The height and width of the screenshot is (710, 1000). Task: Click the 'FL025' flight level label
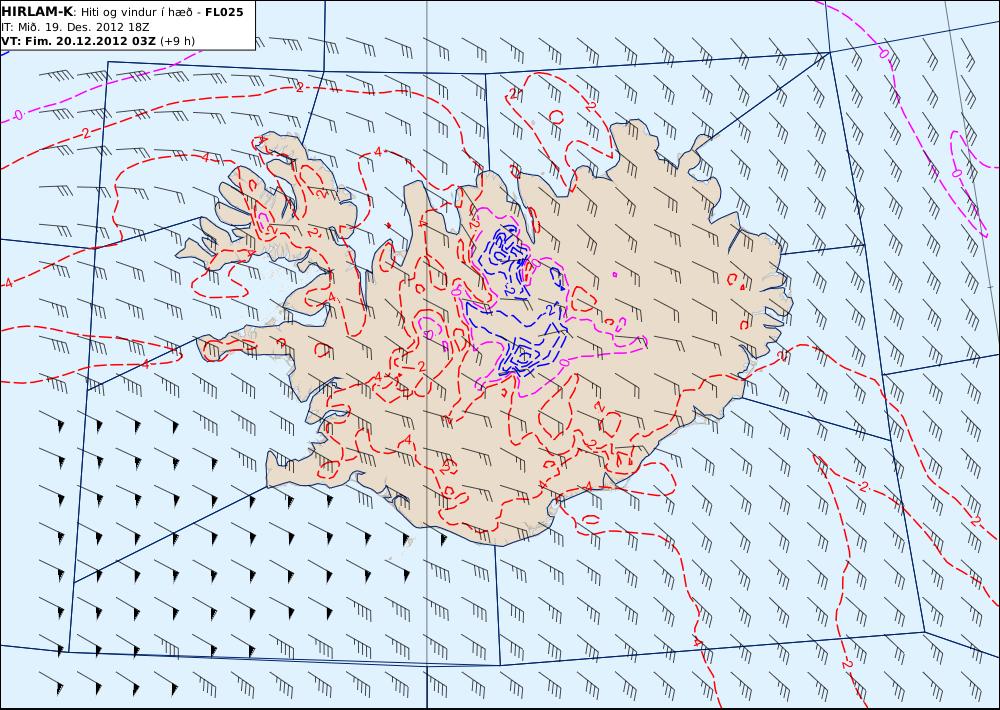click(224, 12)
